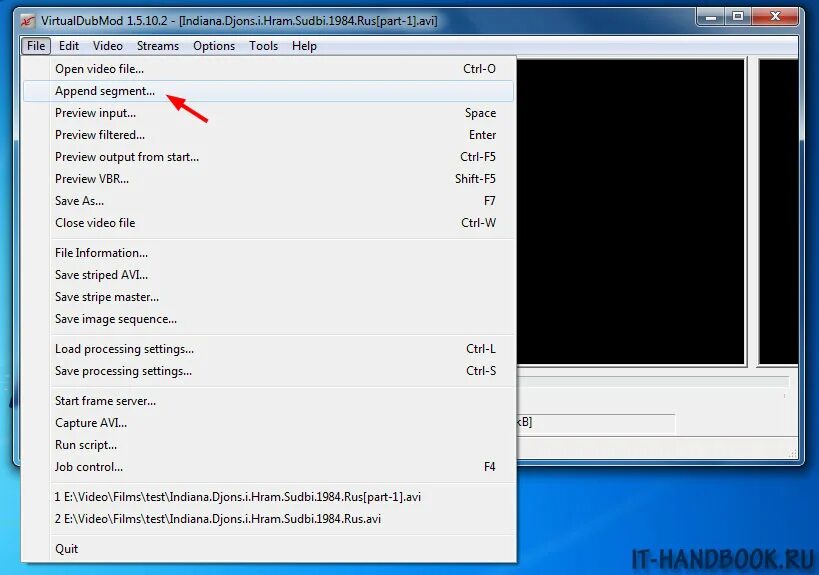
Task: Choose Save striped AVI...
Action: tap(268, 275)
